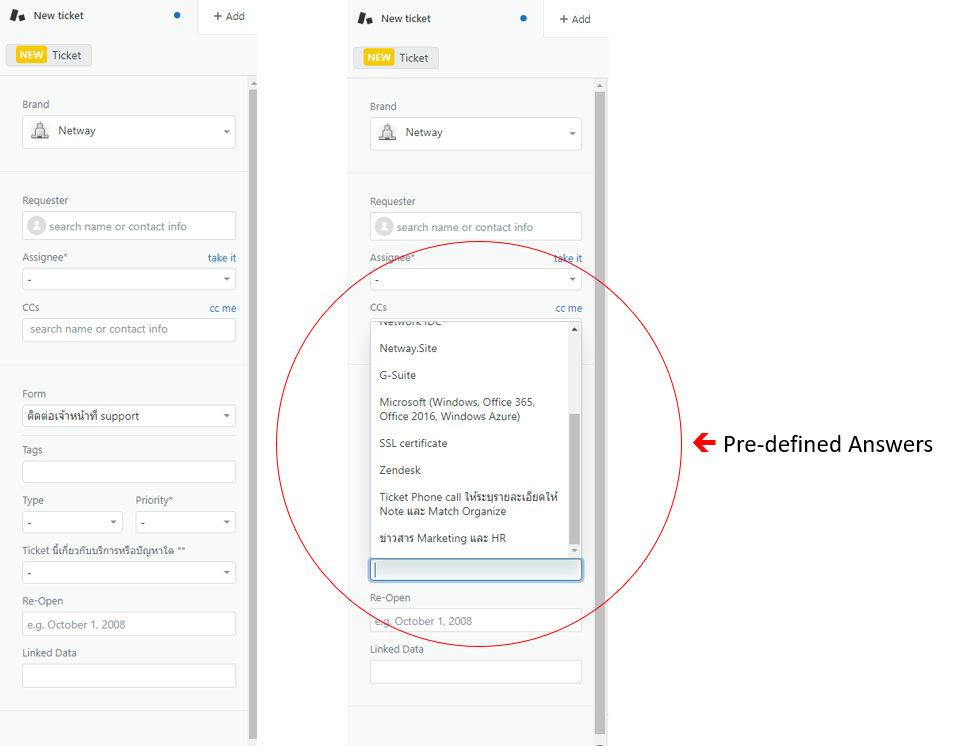Pick the 'Zendesk' option in the dropdown list
This screenshot has width=978, height=746.
(x=400, y=470)
